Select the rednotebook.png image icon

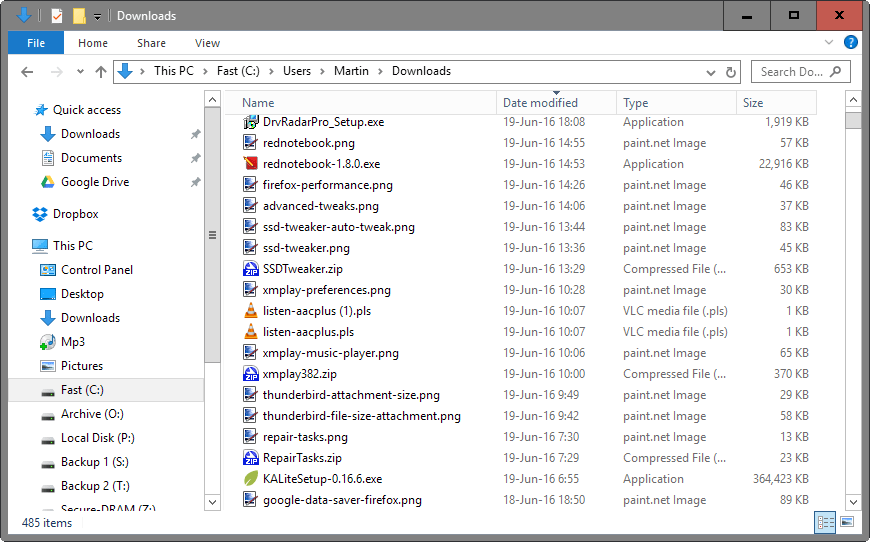(251, 143)
